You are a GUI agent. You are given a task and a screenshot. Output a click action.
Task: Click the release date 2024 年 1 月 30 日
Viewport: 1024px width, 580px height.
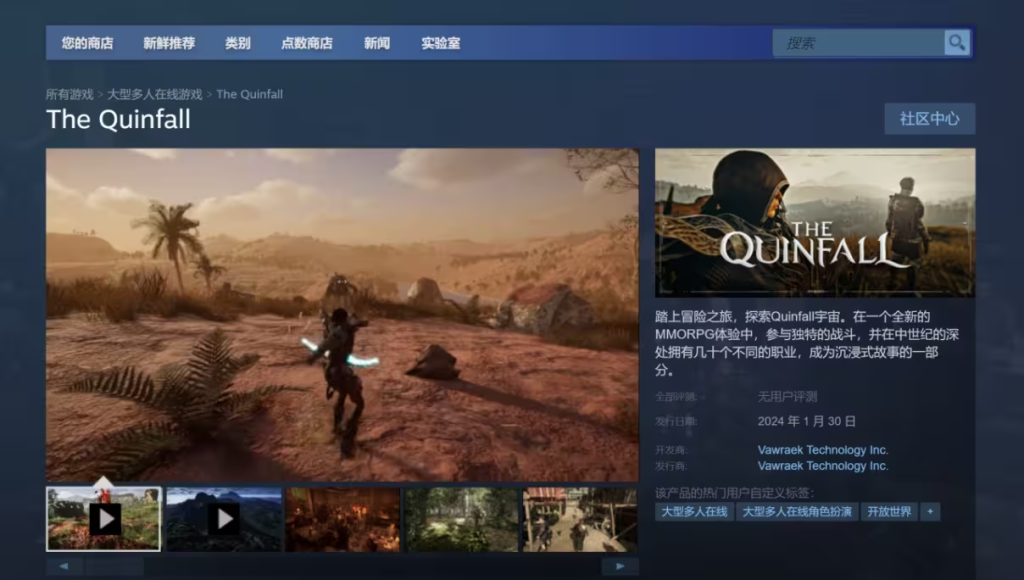tap(807, 421)
